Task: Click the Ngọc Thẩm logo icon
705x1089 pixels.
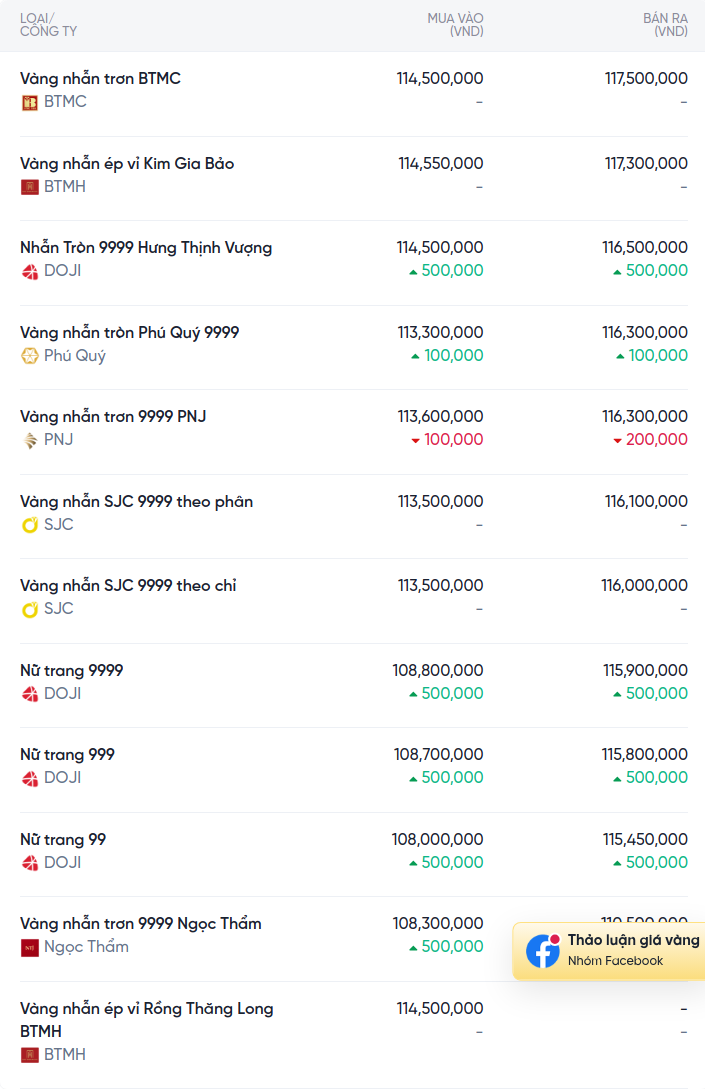Action: coord(29,947)
